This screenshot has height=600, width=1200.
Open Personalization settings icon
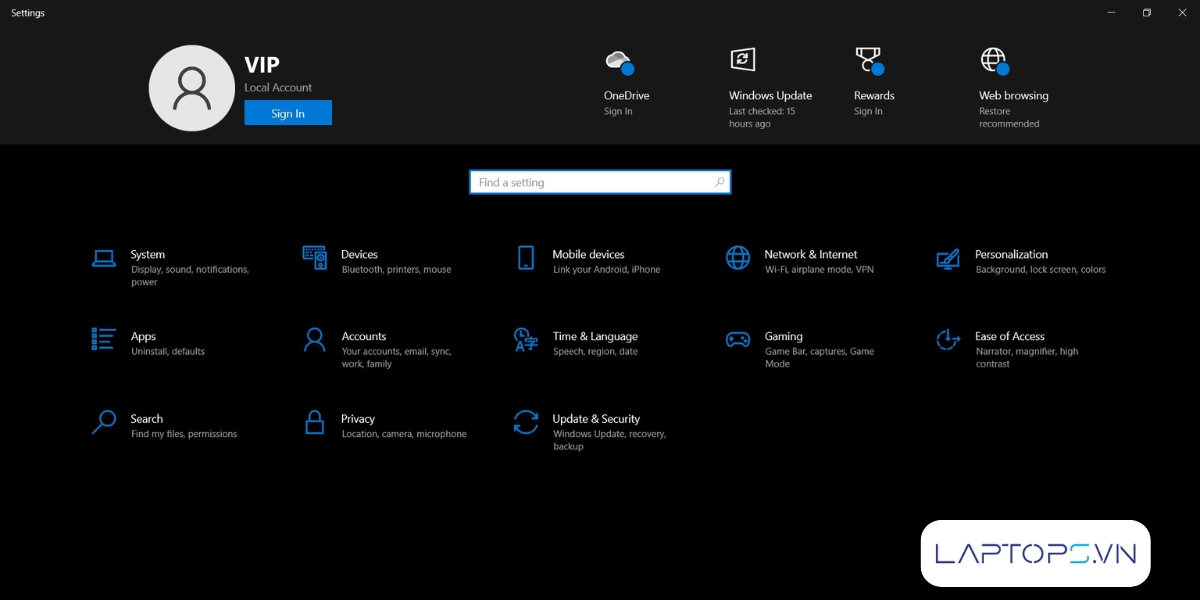click(x=948, y=259)
